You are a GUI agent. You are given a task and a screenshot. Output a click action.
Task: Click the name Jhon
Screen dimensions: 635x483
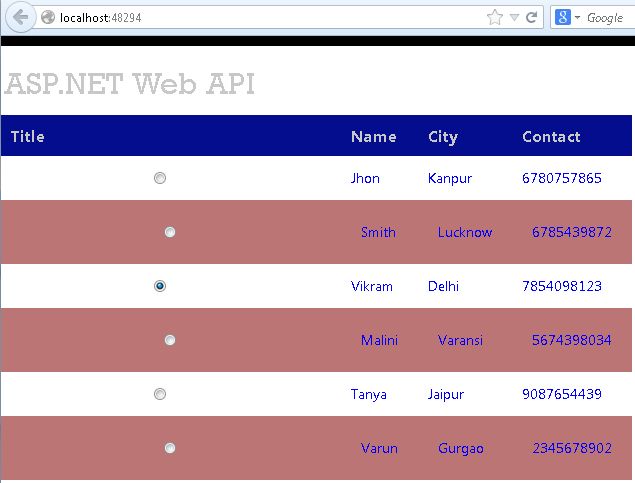pos(365,178)
